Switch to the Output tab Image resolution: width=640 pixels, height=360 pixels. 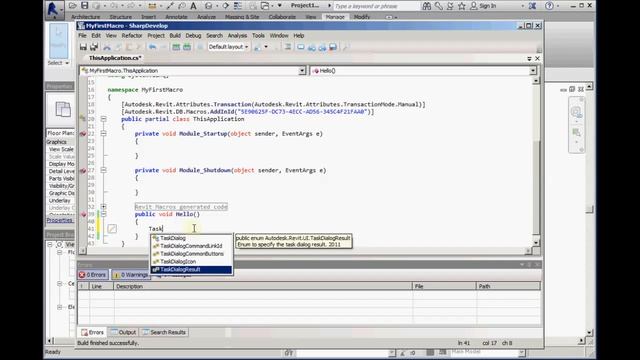123,332
